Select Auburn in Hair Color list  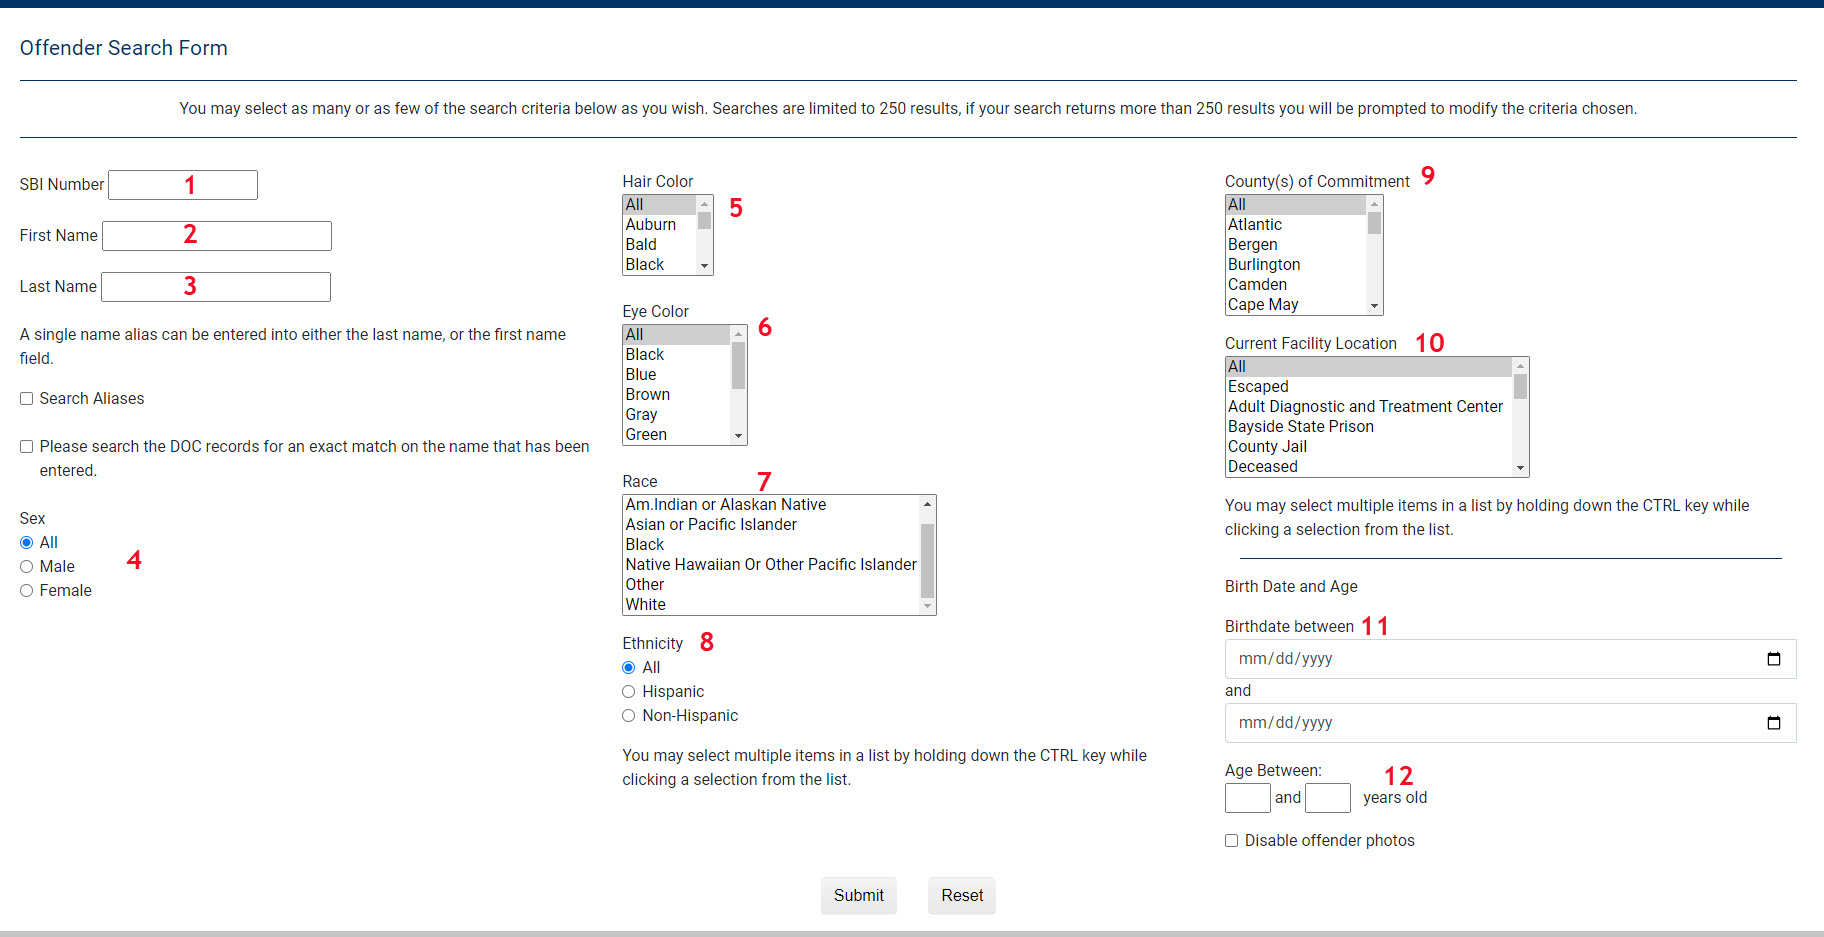coord(651,225)
